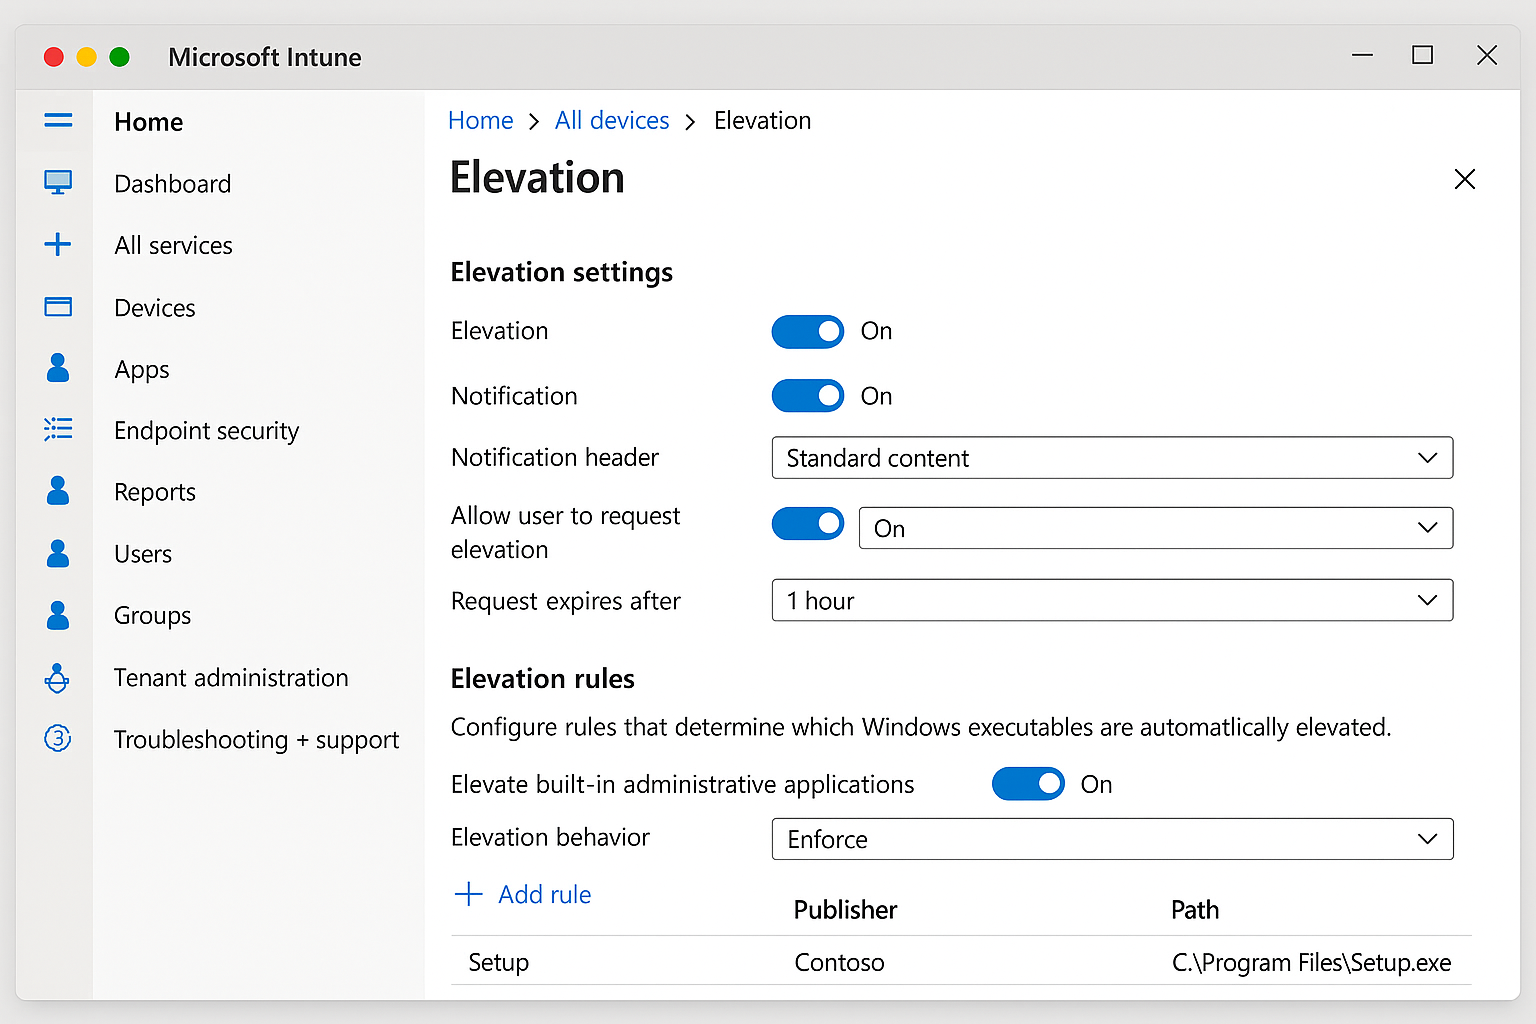Turn off the Elevation toggle
The image size is (1536, 1024).
(808, 332)
